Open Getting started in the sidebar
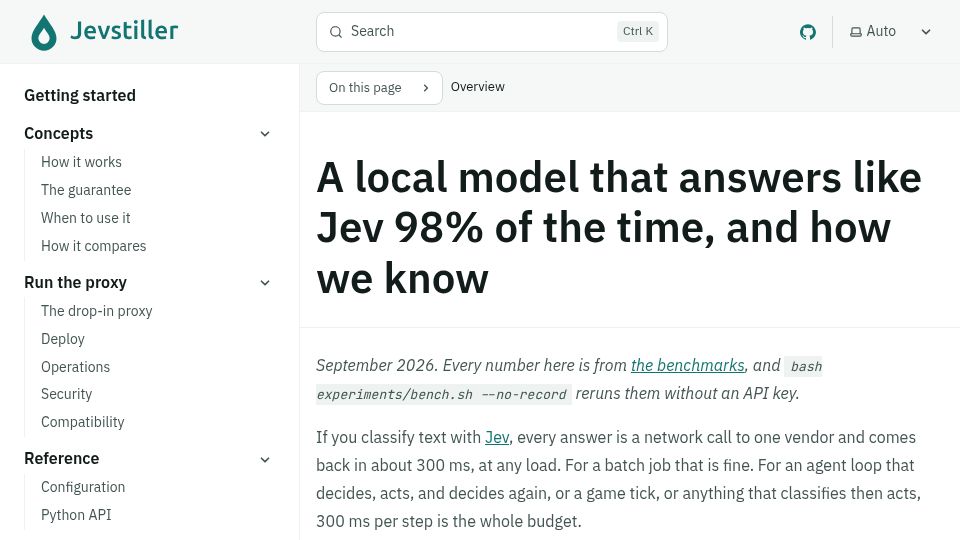This screenshot has width=960, height=540. (80, 96)
